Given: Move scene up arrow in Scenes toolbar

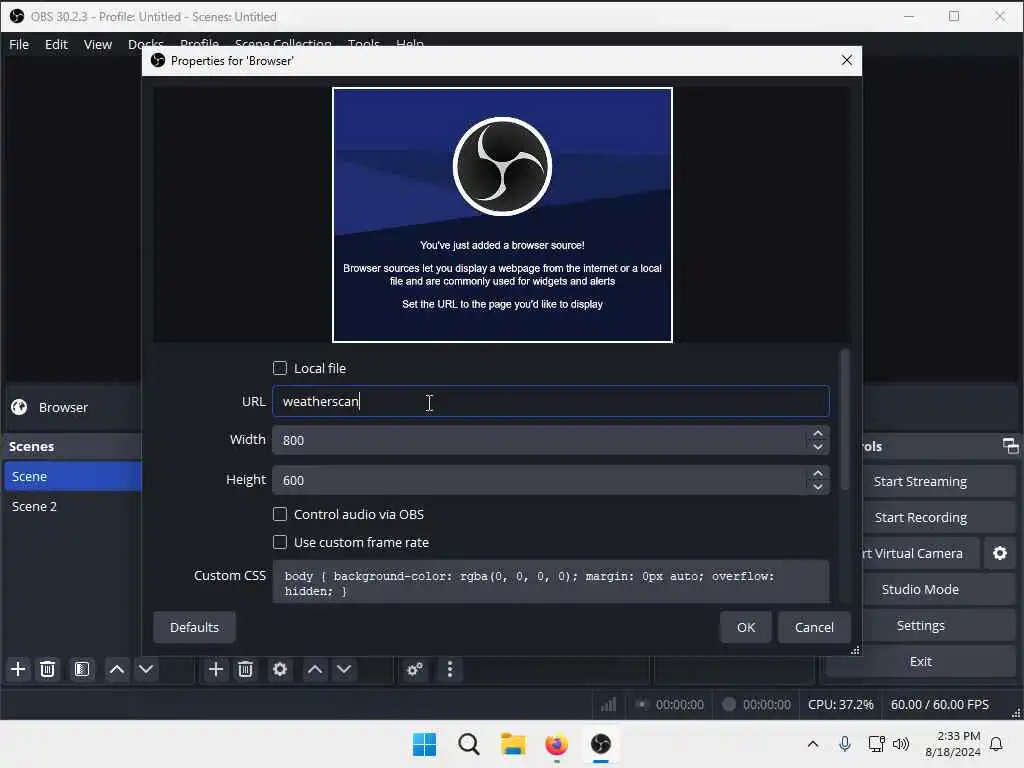Looking at the screenshot, I should [x=117, y=669].
